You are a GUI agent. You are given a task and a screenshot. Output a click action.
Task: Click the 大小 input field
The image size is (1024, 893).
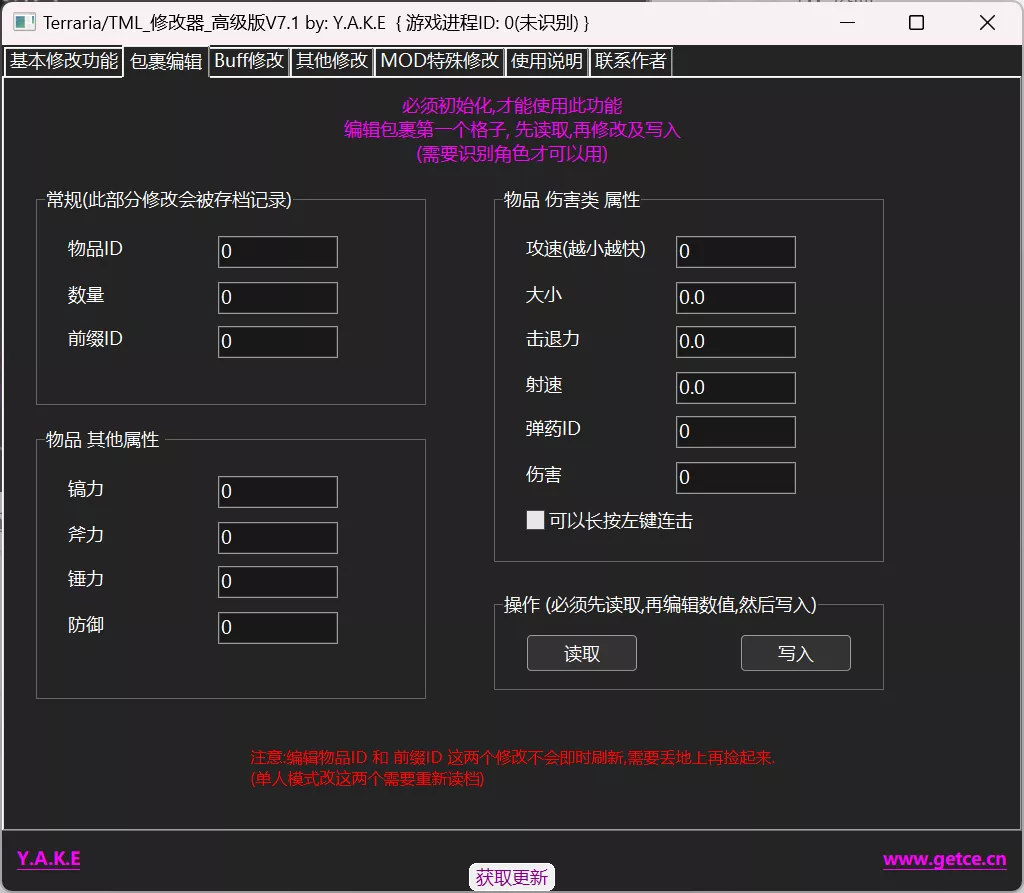coord(735,297)
